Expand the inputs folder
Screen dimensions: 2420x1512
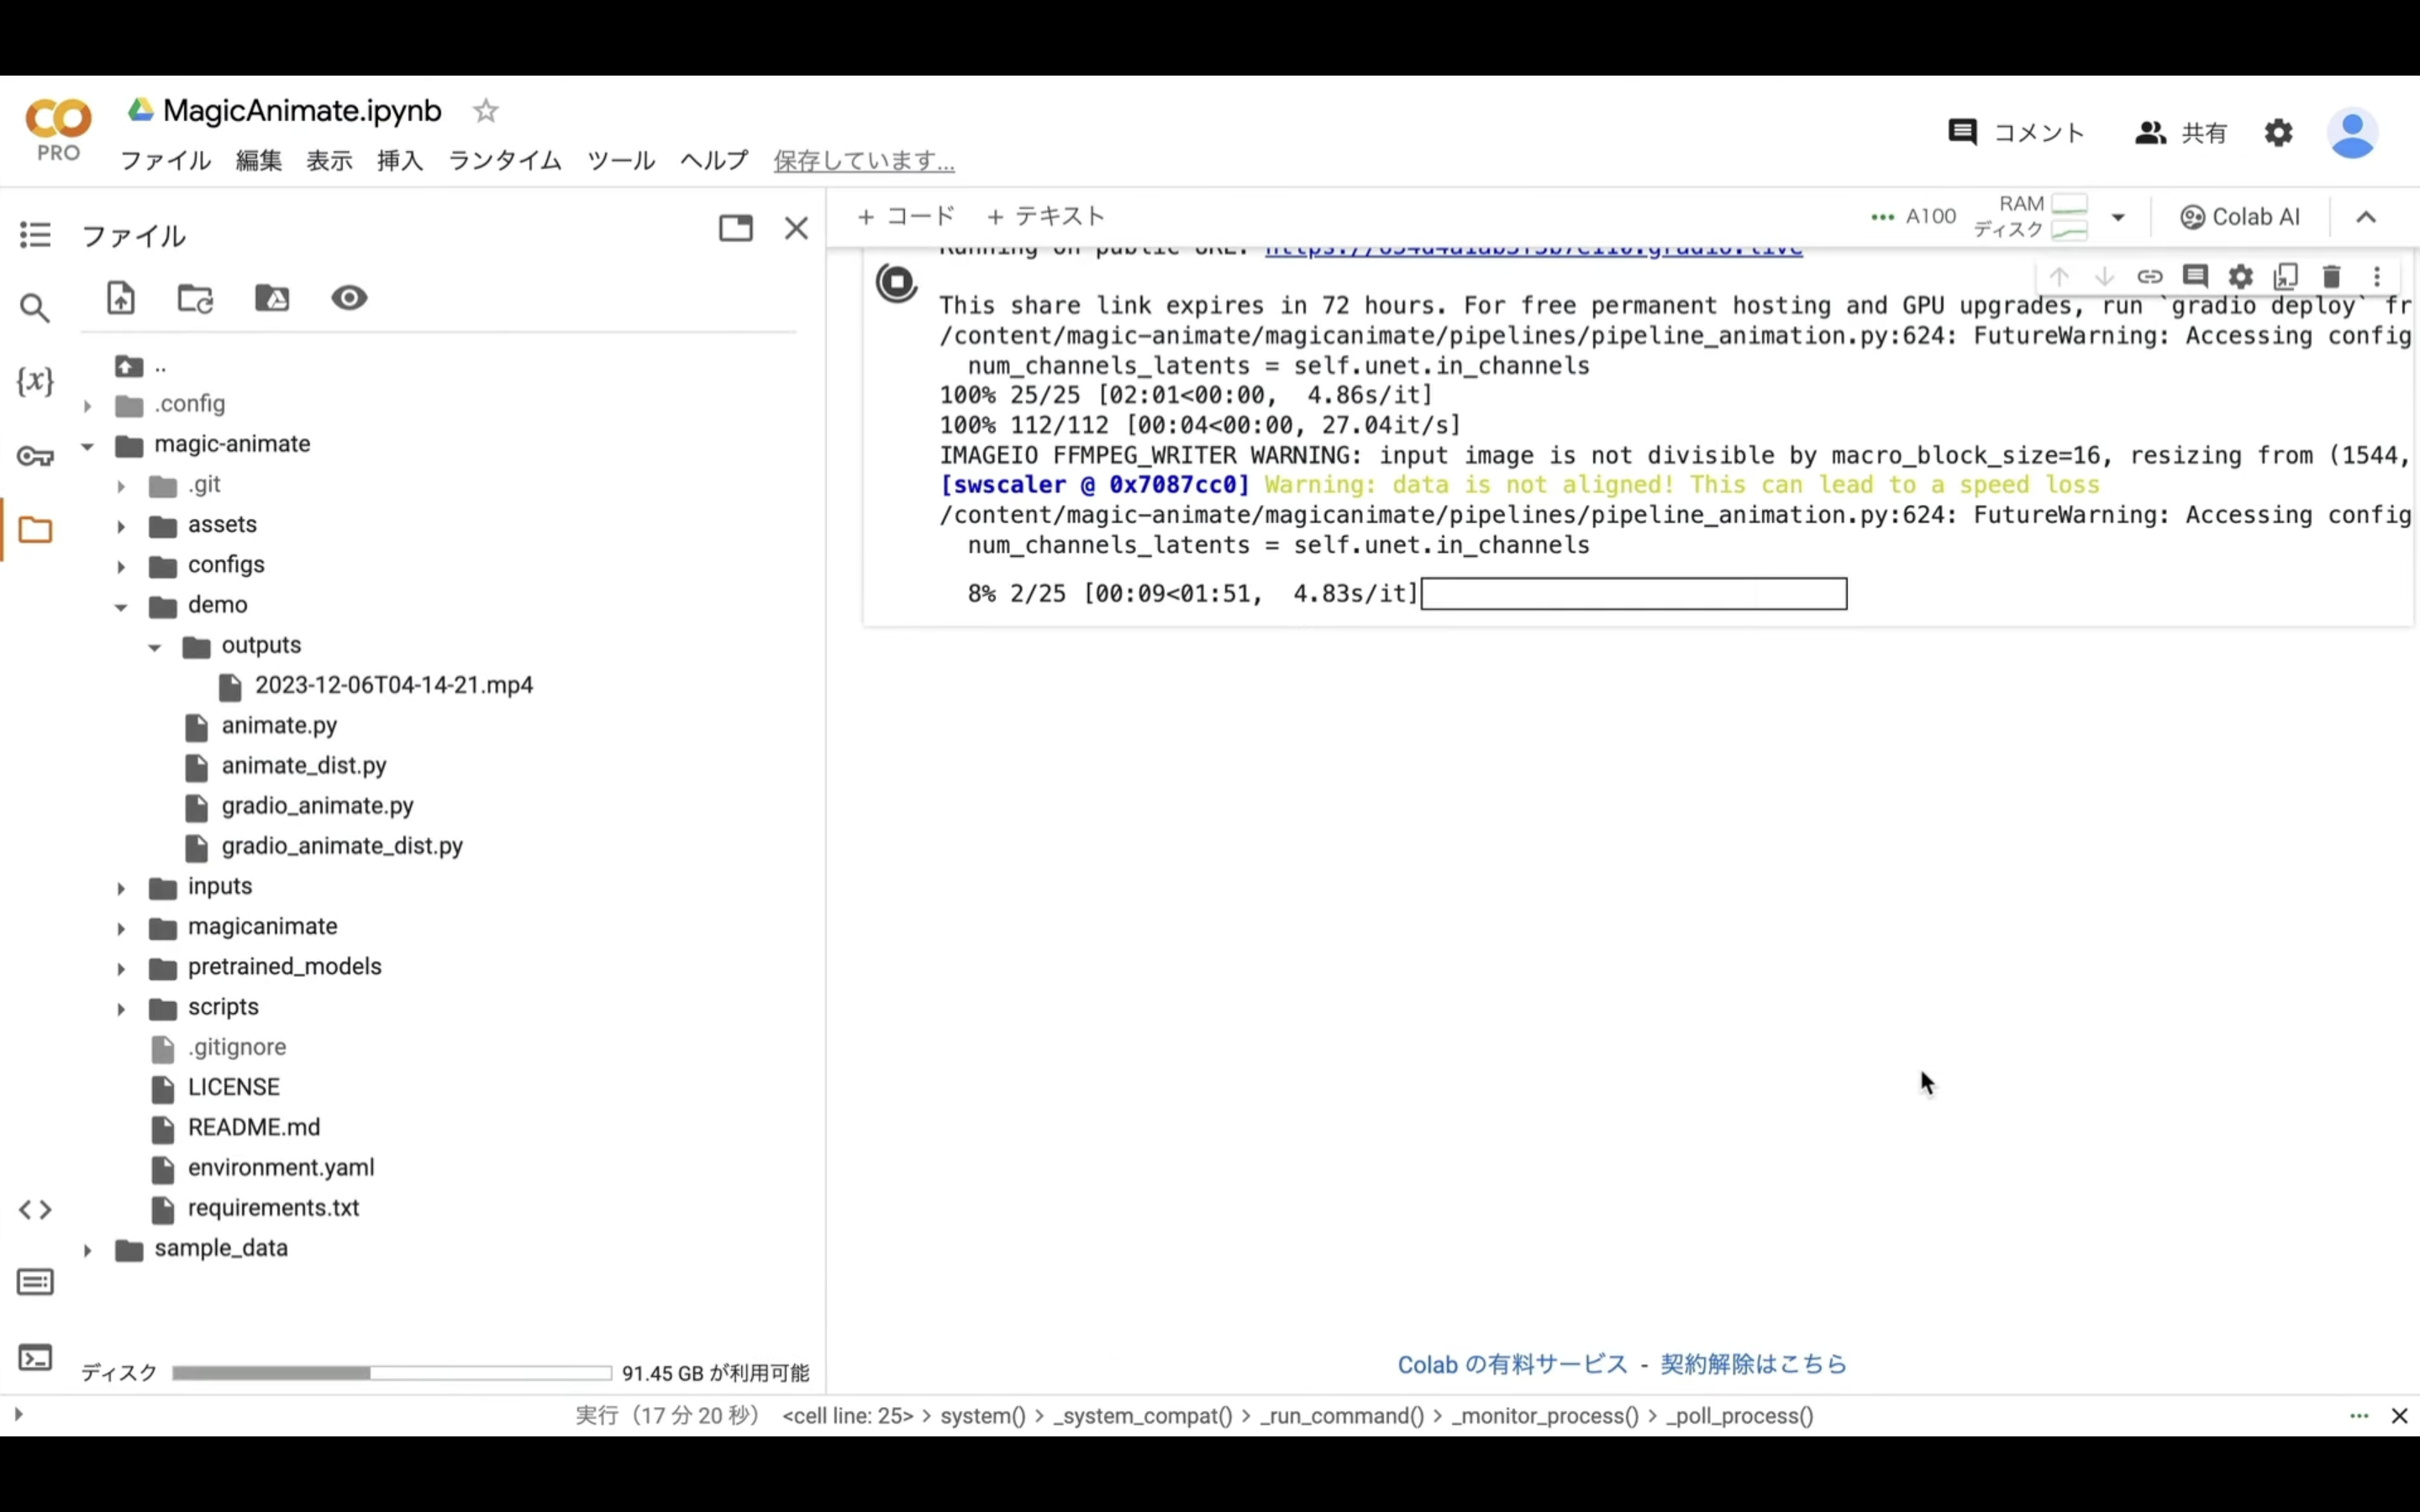pyautogui.click(x=121, y=888)
